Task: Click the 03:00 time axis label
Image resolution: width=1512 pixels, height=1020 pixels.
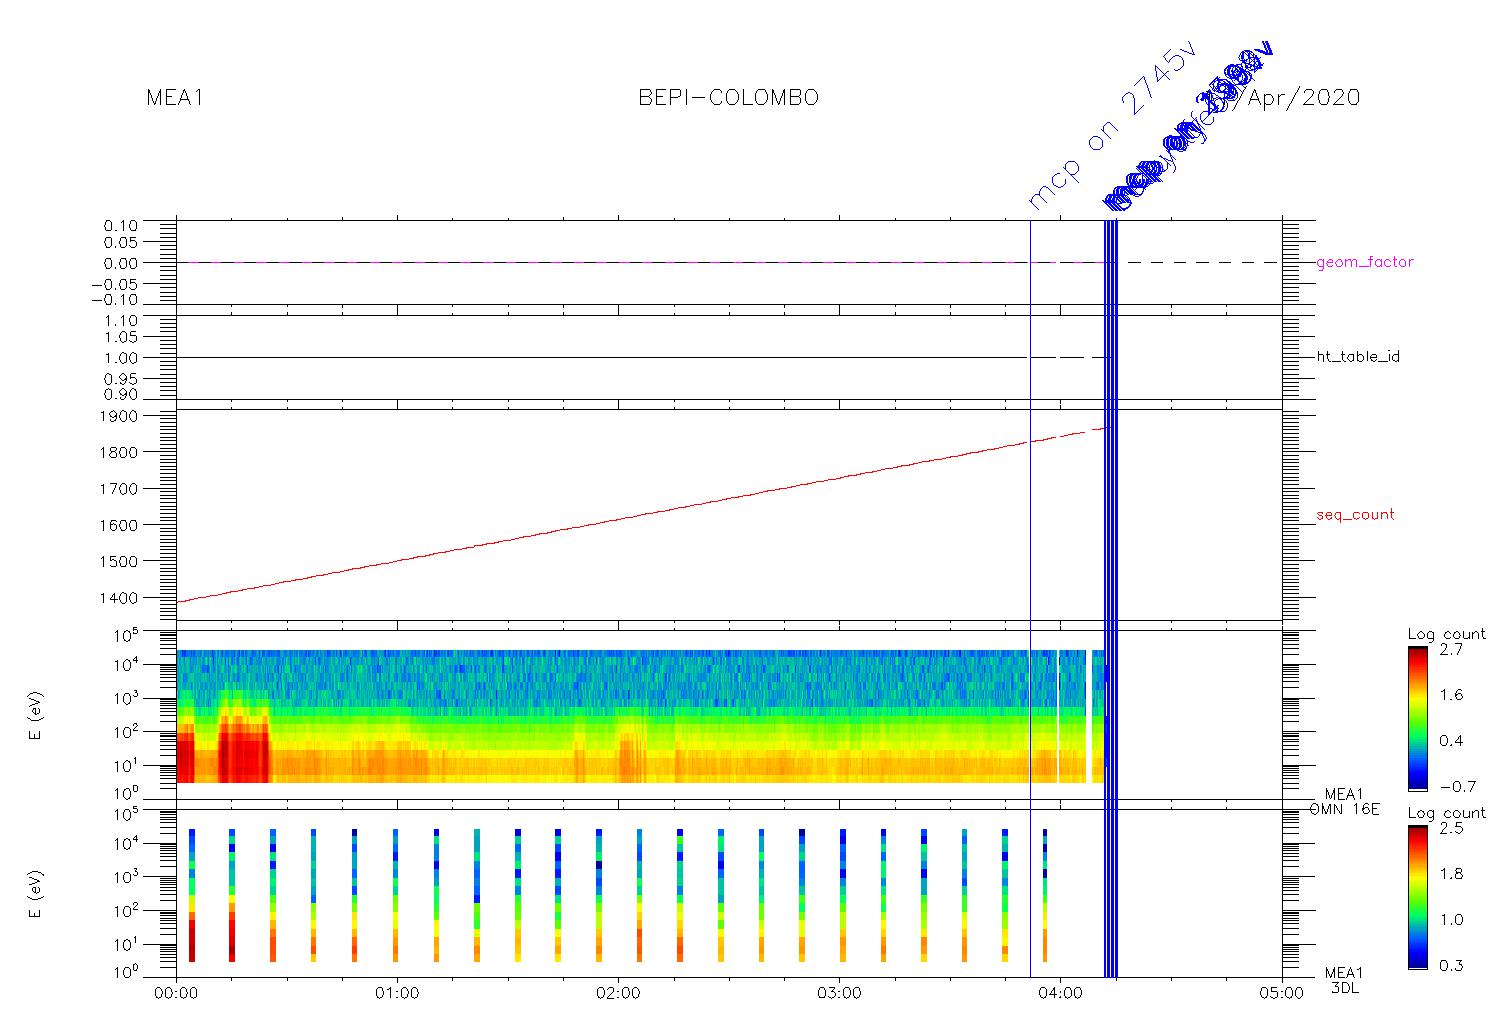Action: point(840,994)
